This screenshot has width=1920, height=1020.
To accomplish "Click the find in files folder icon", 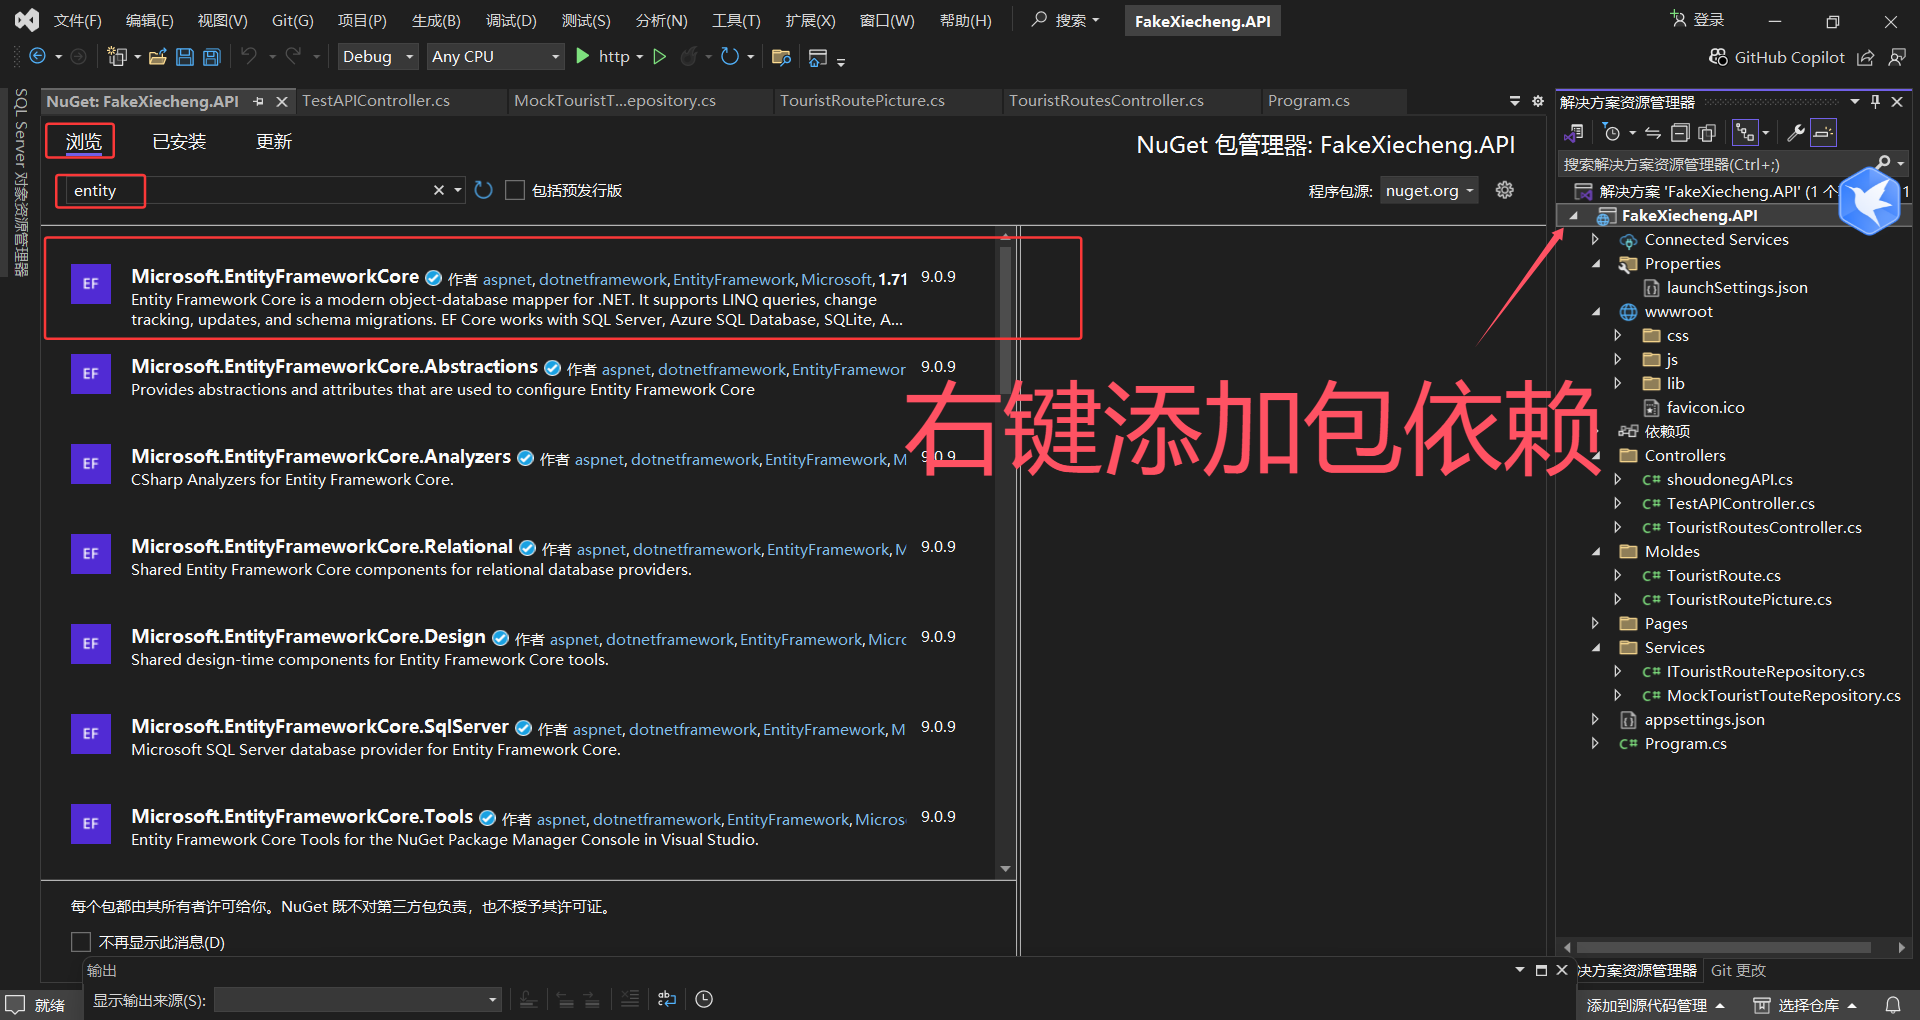I will [x=781, y=57].
